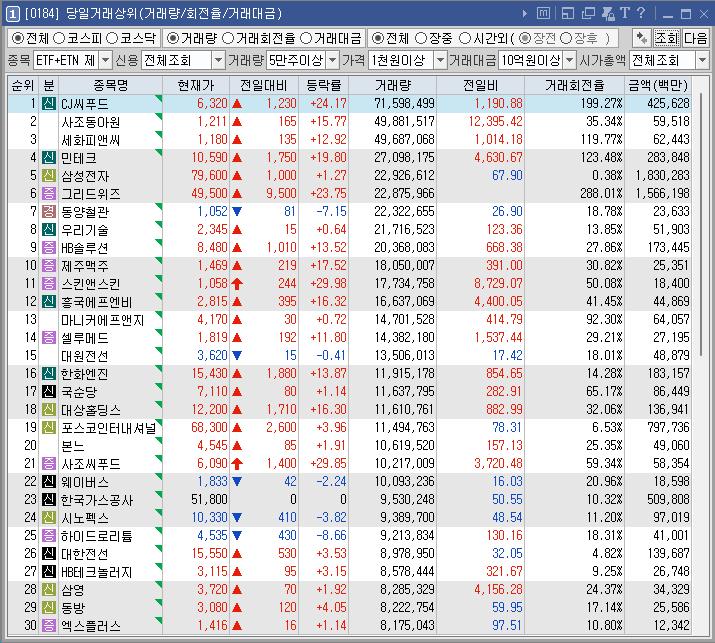The height and width of the screenshot is (643, 715).
Task: Click the green corner marker on 사조동아원 row
Action: tap(159, 116)
